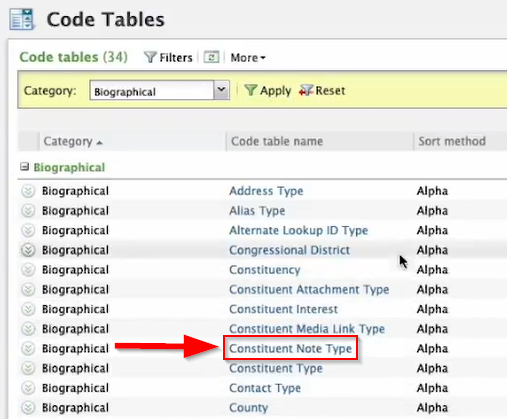Expand the Congressional District row chevron
The image size is (507, 419).
(x=28, y=250)
